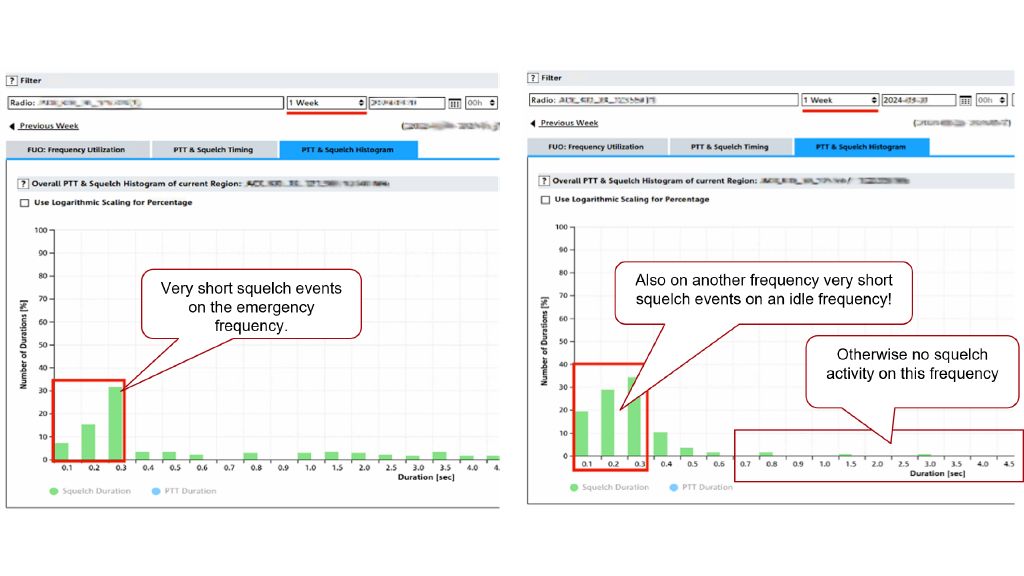Open the 00h hour dropdown in left panel
1024x576 pixels.
(481, 103)
